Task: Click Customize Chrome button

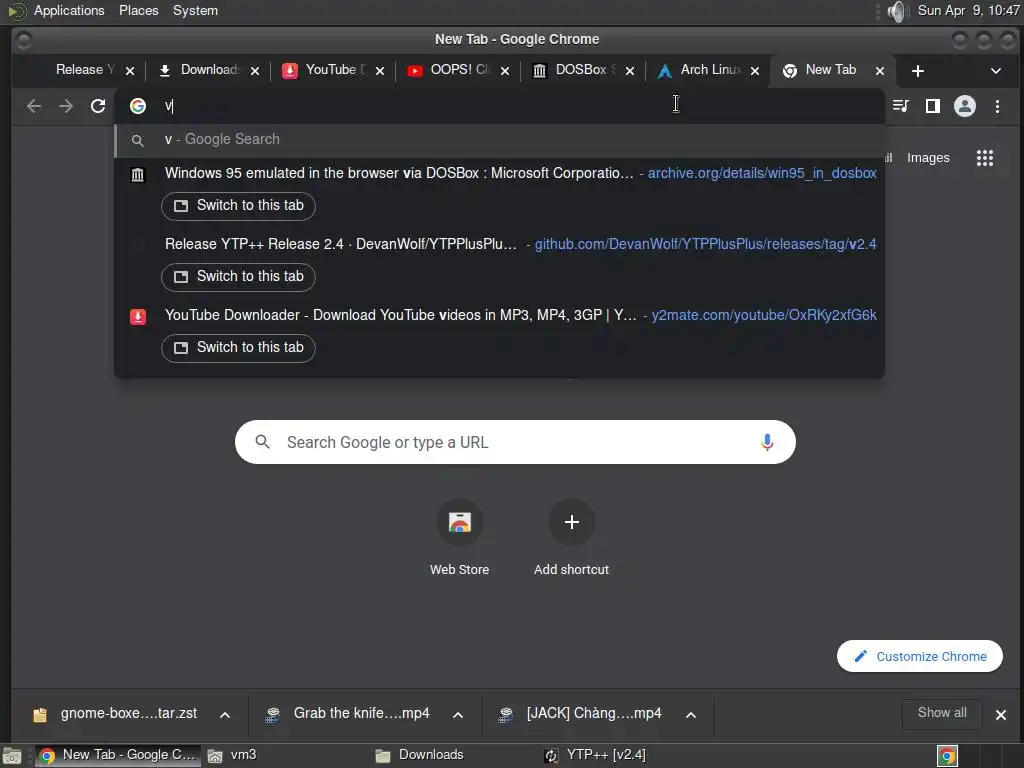Action: point(920,656)
